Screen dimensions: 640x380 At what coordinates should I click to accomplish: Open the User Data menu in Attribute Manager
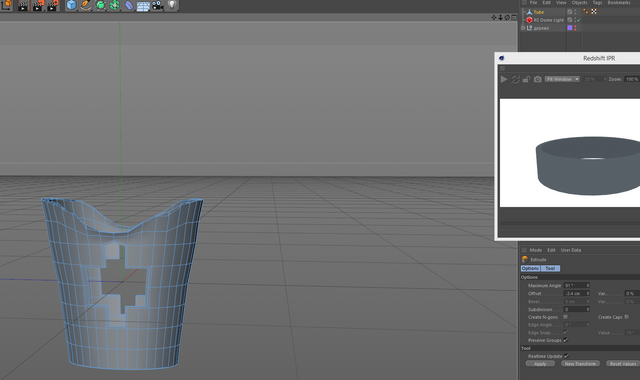[571, 250]
